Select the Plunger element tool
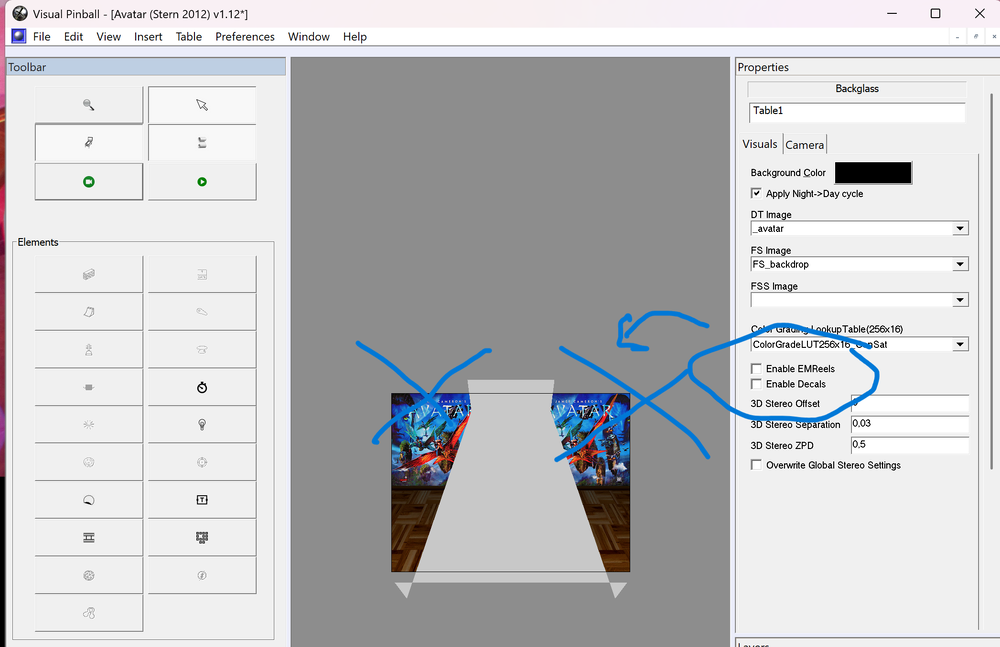 coord(89,350)
